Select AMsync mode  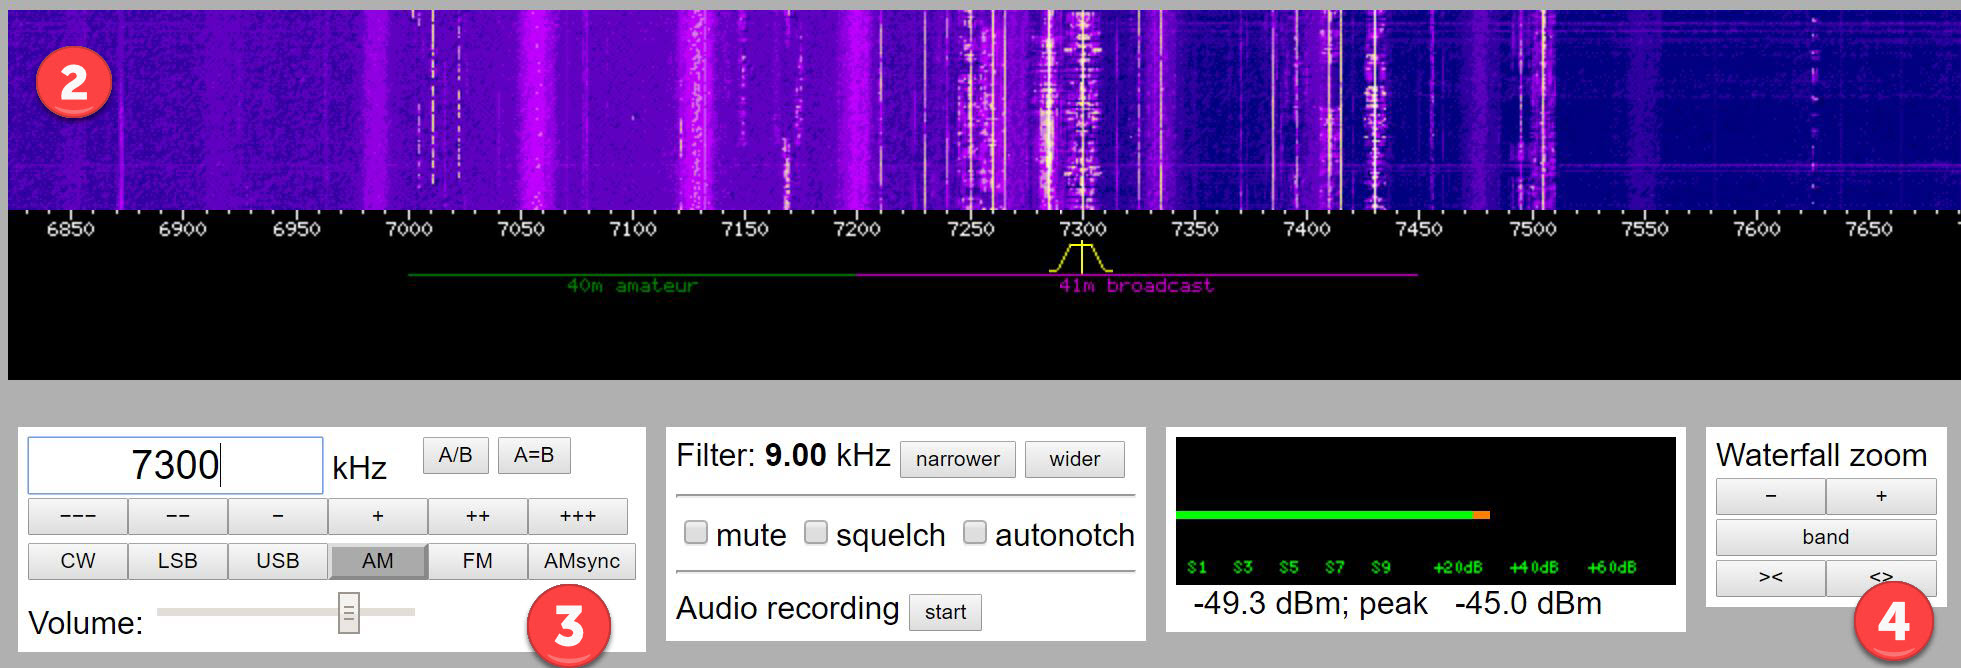tap(582, 561)
